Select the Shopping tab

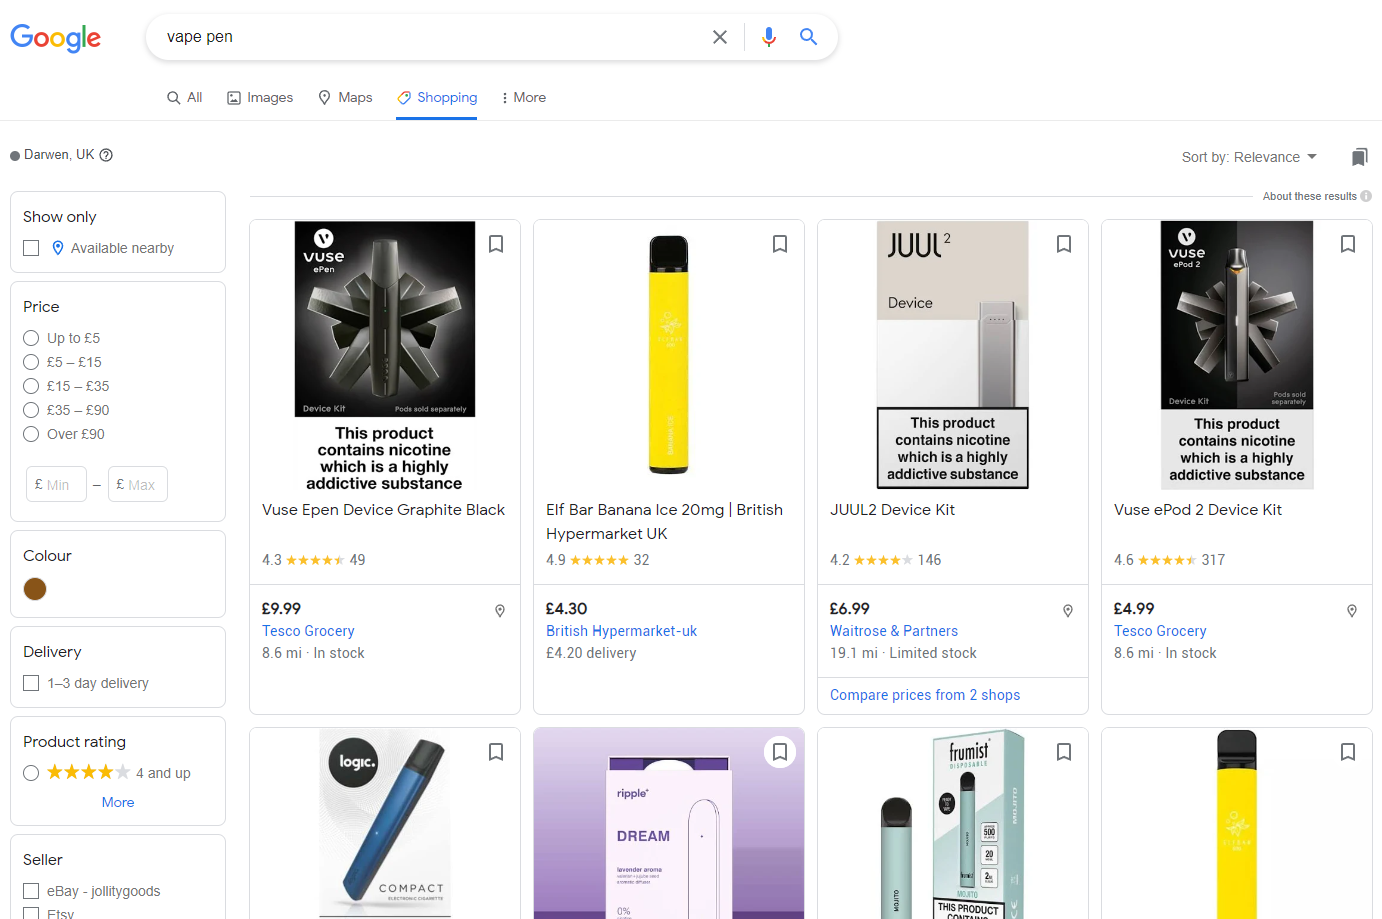[437, 97]
